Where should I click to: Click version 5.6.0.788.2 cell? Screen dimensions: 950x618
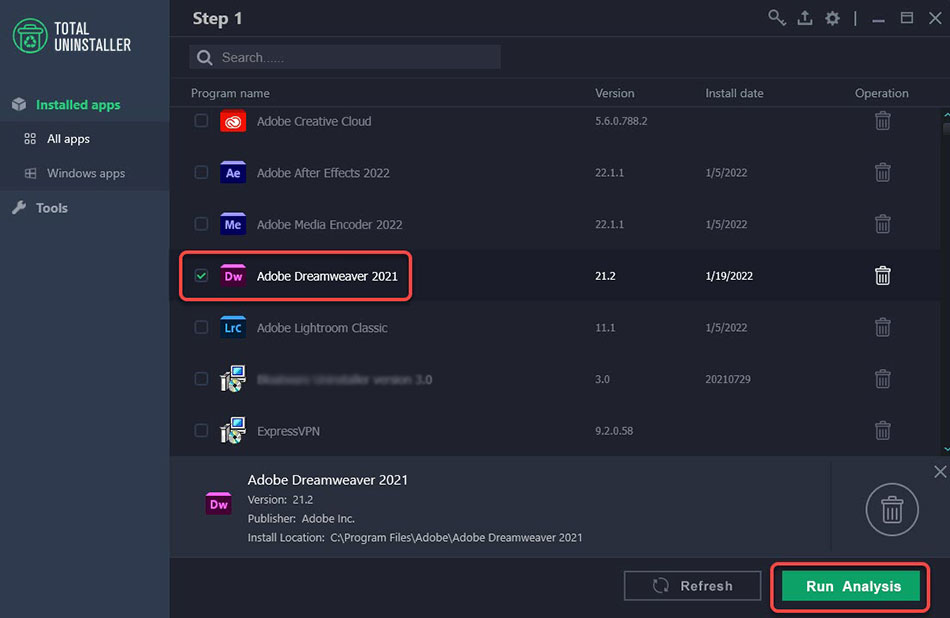[x=621, y=121]
